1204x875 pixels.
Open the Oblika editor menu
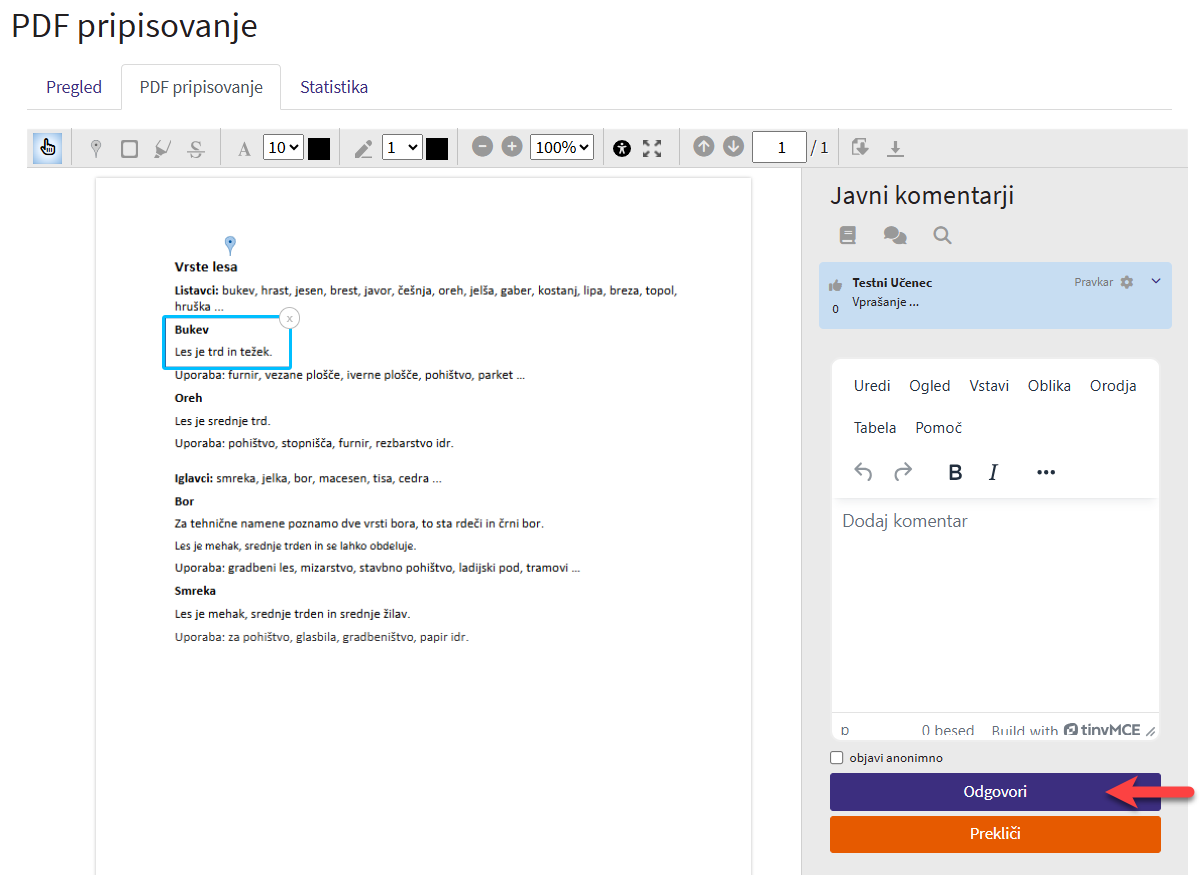coord(1049,386)
